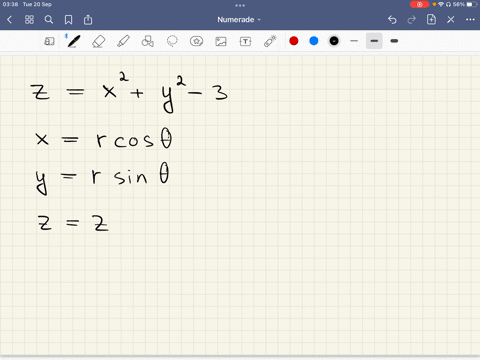Select the thinnest stroke width
480x360 pixels.
(354, 41)
